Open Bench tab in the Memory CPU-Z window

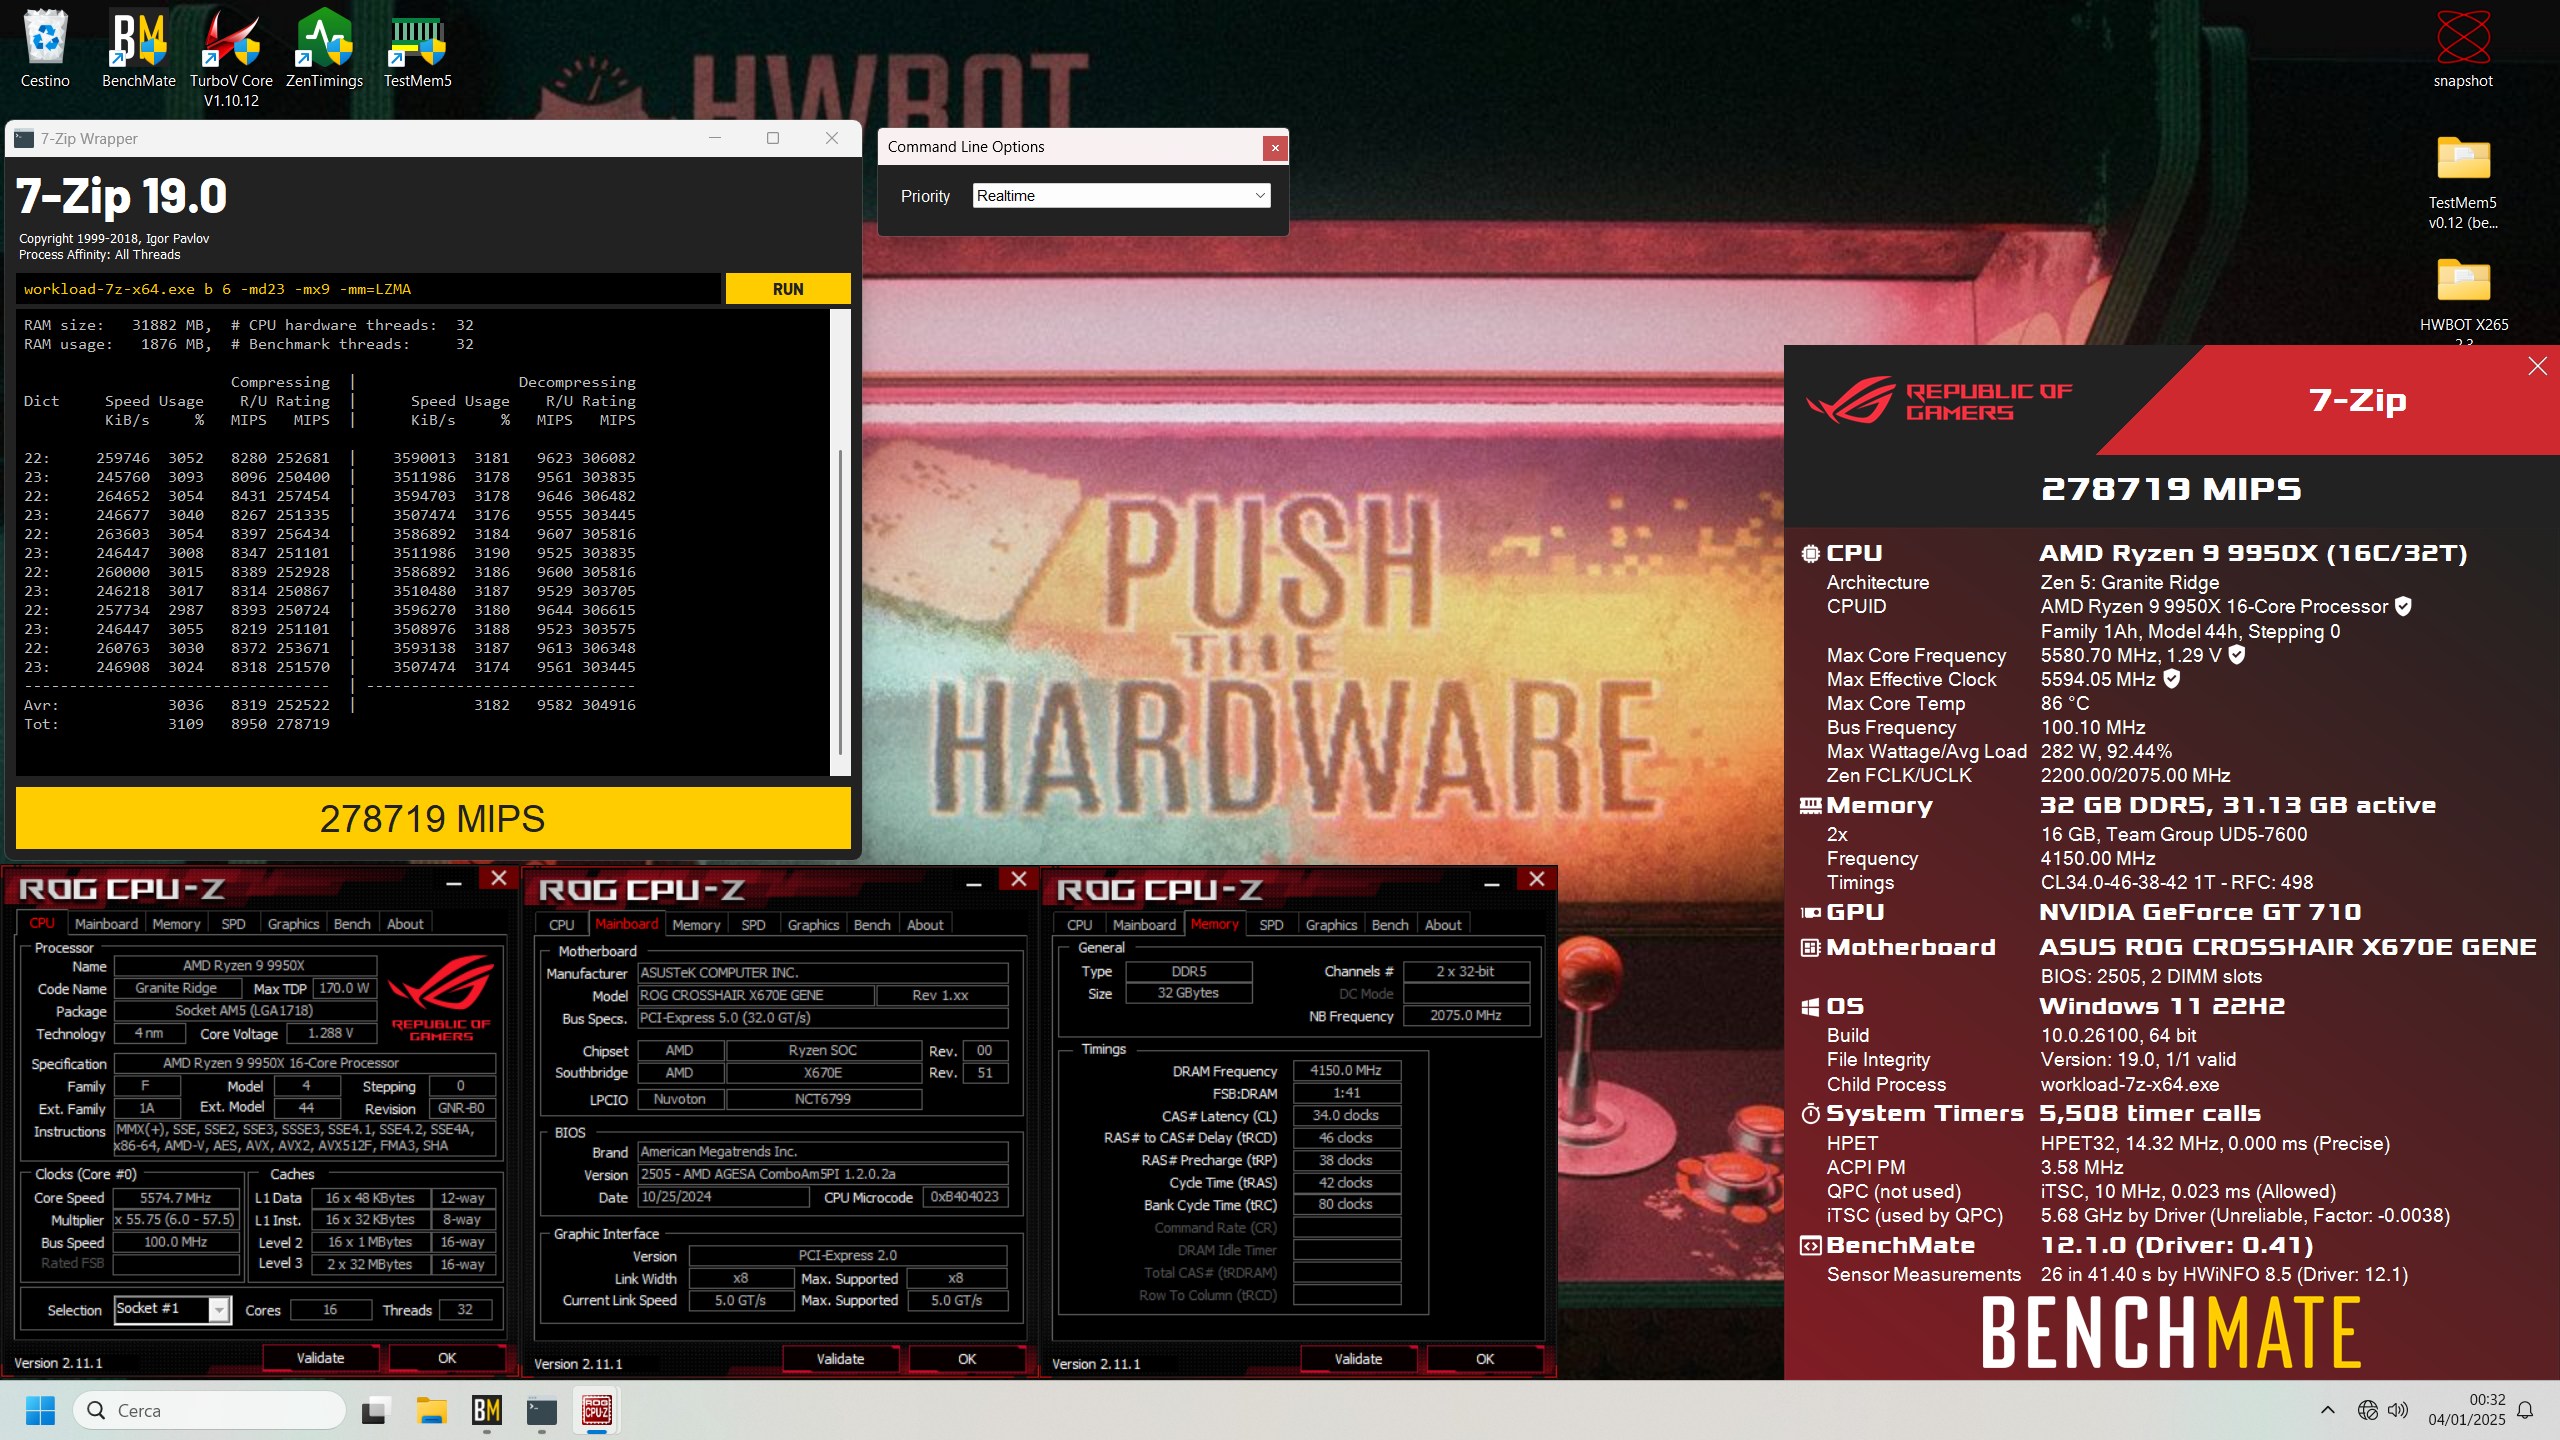pos(1390,925)
